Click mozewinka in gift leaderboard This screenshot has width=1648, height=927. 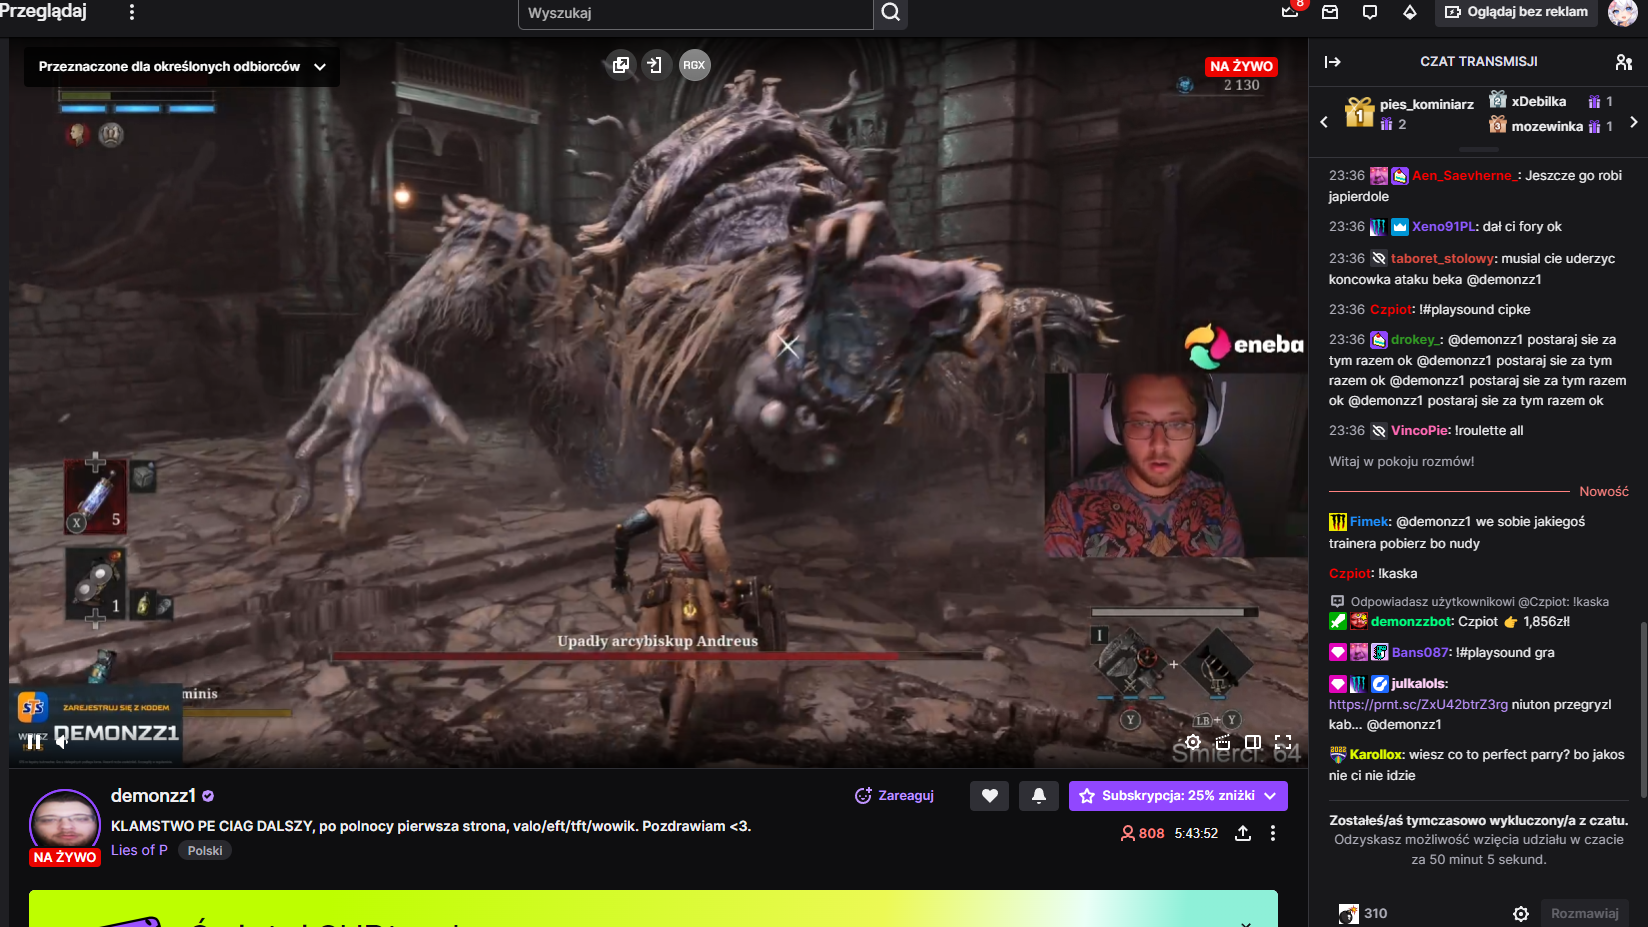click(x=1547, y=126)
